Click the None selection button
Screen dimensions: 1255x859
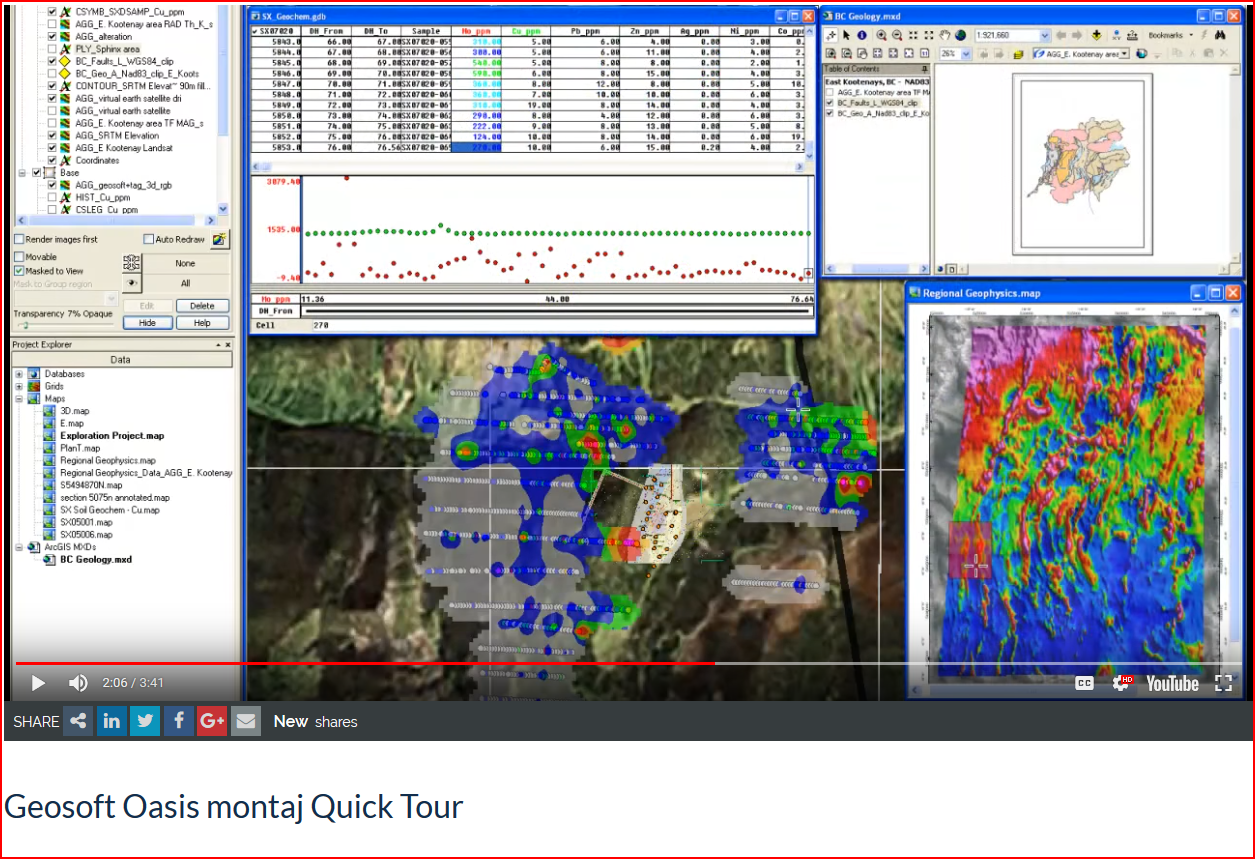pos(185,264)
